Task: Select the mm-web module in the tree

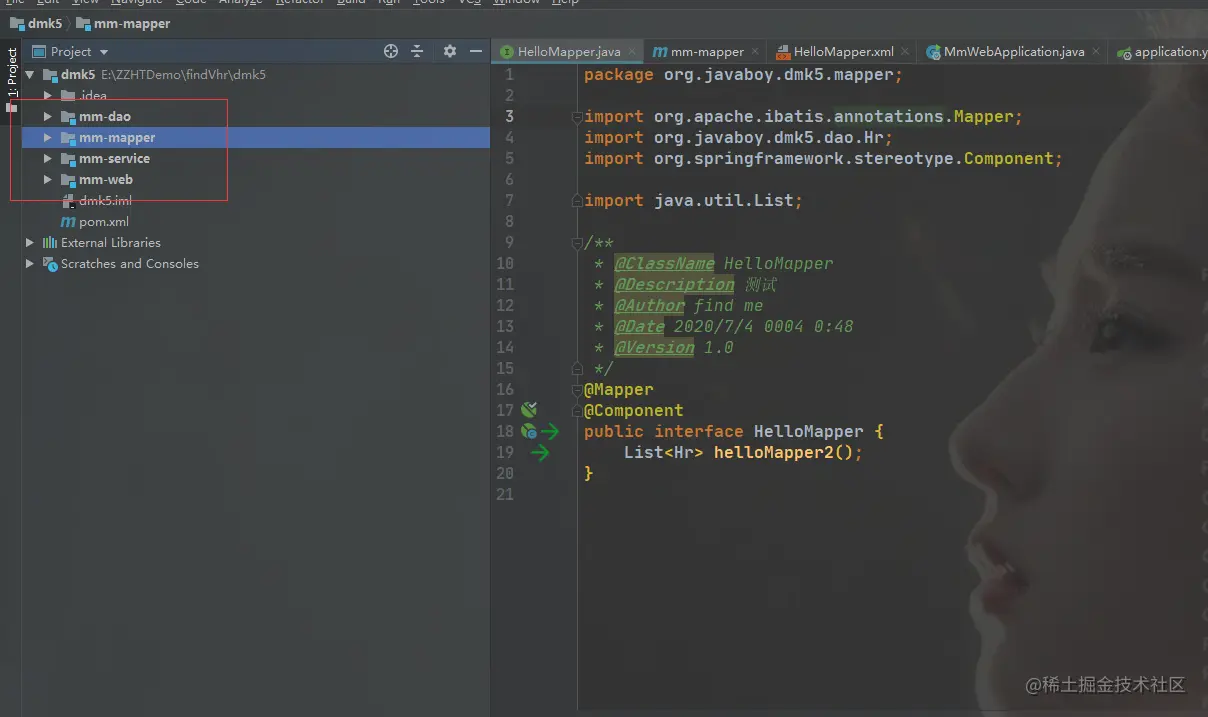Action: (106, 180)
